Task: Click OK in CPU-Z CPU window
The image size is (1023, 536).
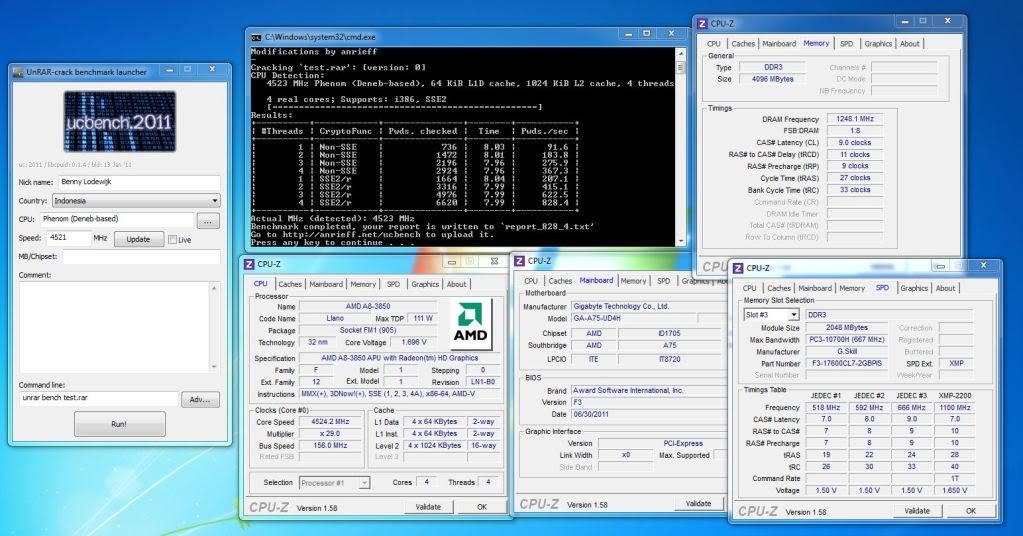Action: click(x=481, y=507)
